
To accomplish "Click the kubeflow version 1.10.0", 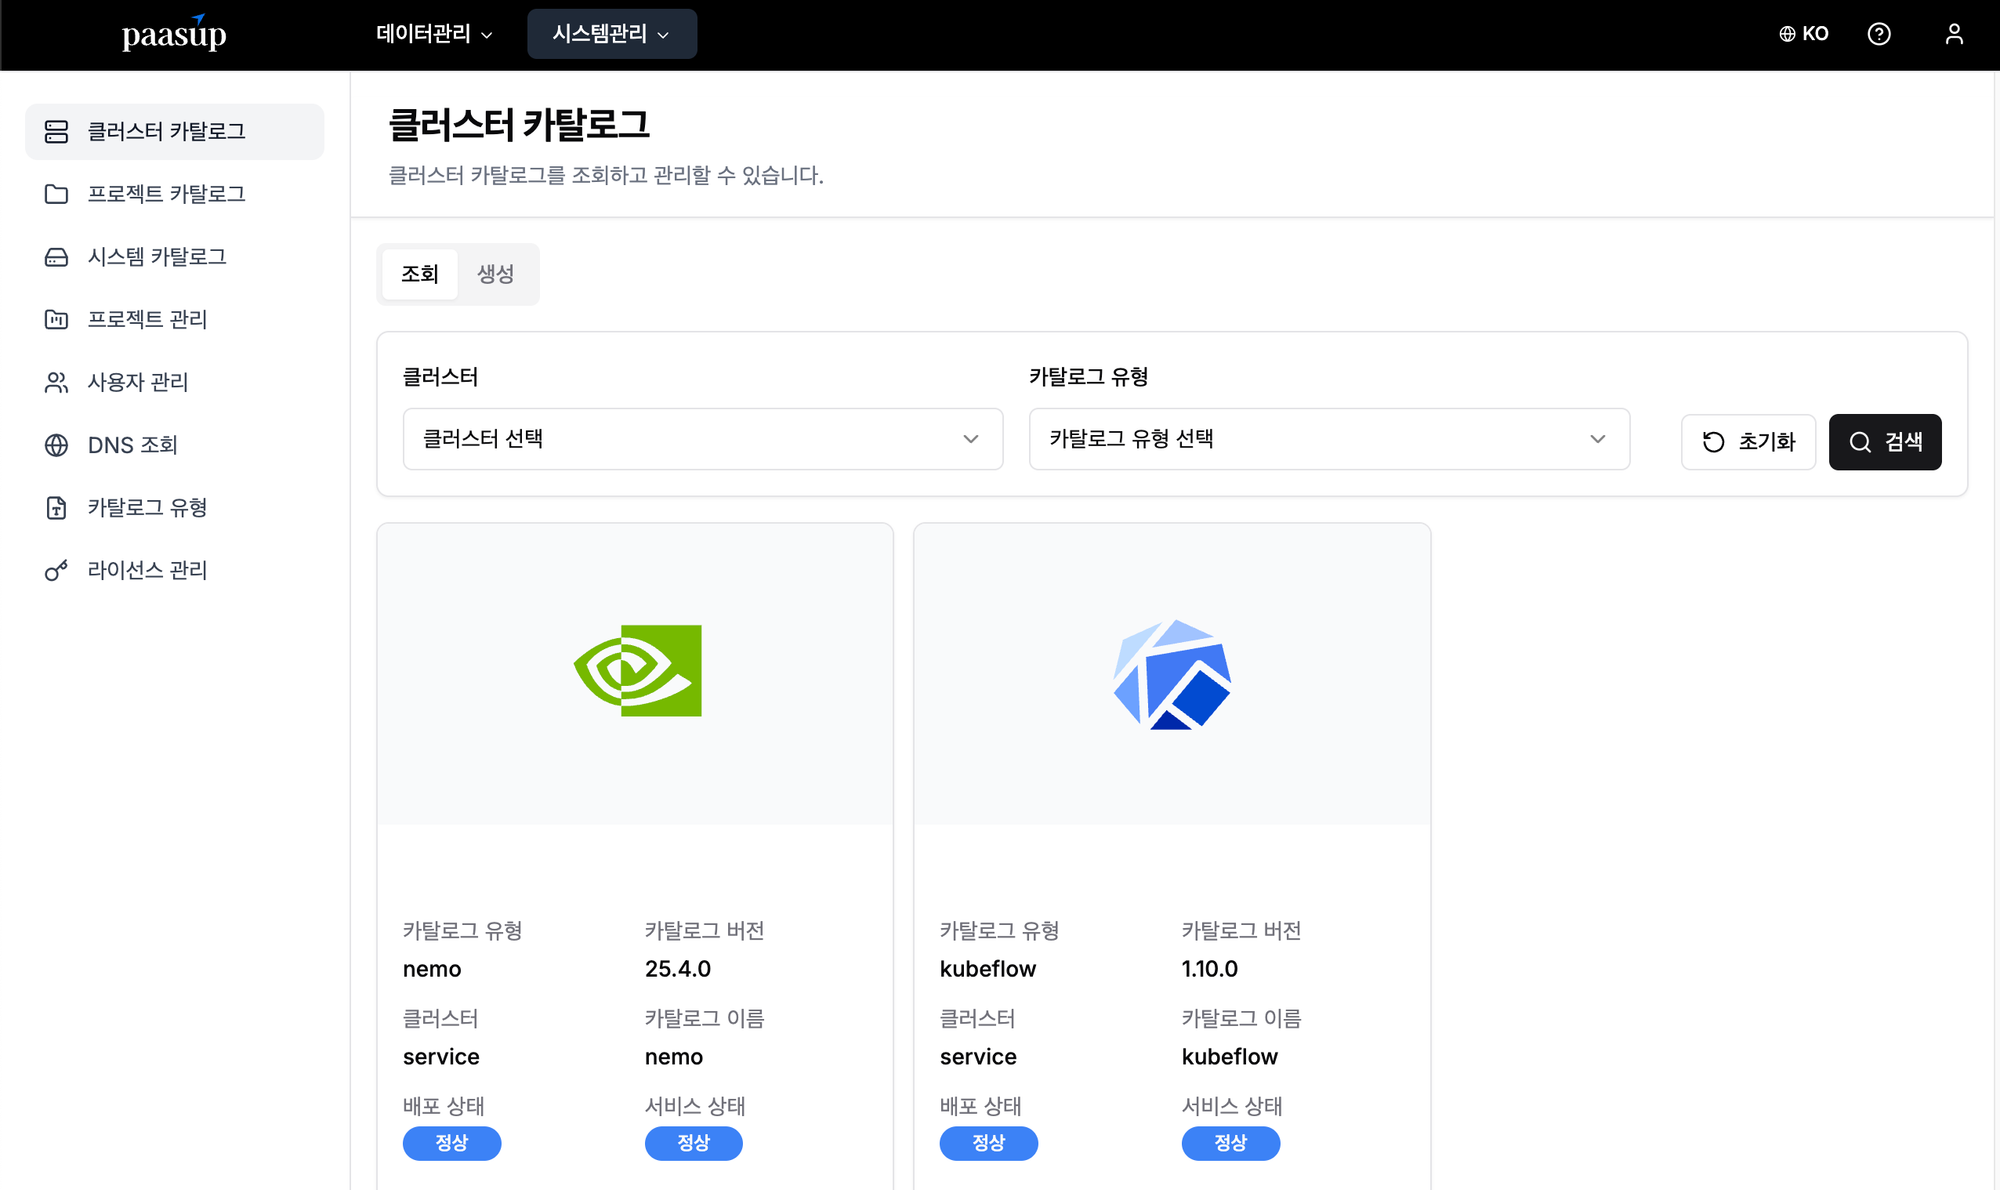I will click(1210, 969).
